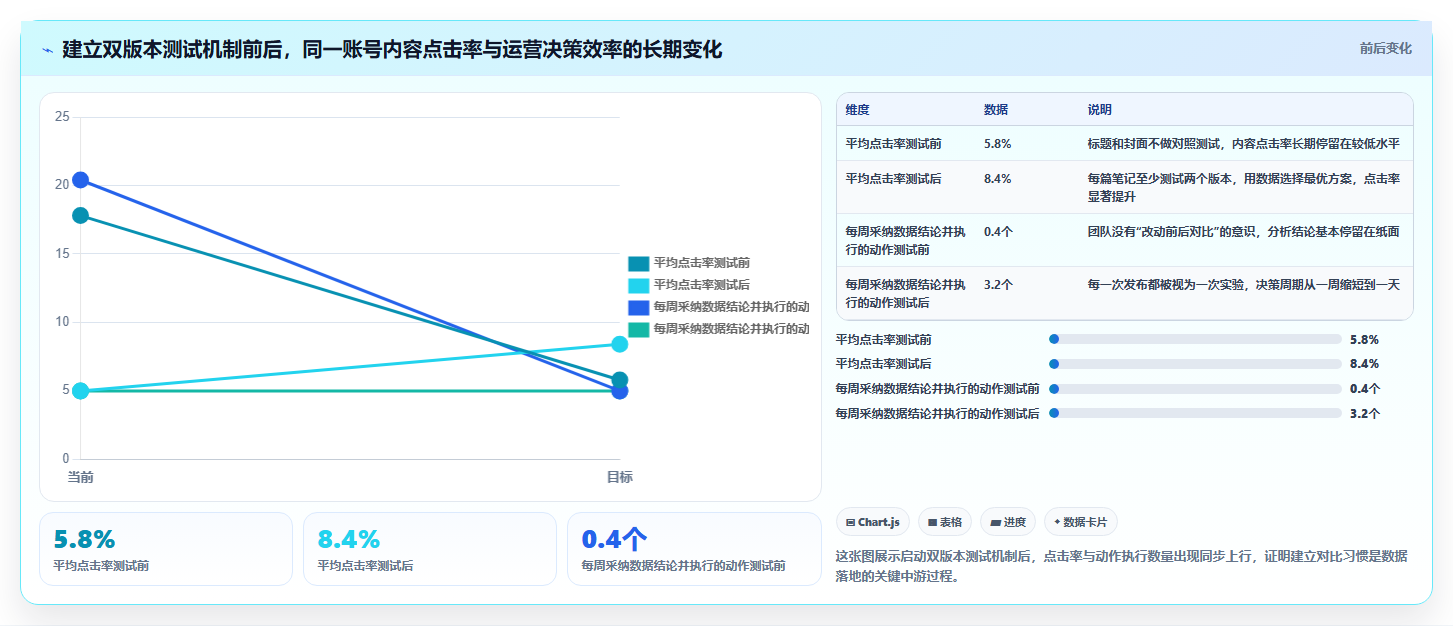Click 目标 x-axis label

pos(619,477)
